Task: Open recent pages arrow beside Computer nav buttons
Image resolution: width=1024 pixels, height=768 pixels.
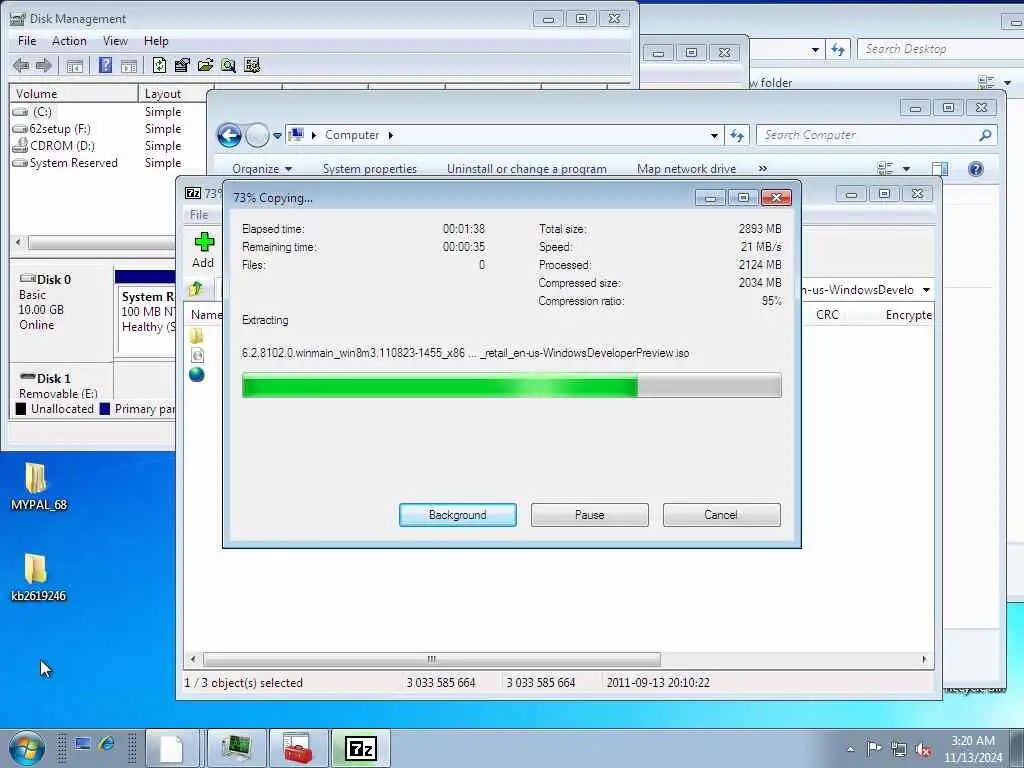Action: tap(277, 136)
